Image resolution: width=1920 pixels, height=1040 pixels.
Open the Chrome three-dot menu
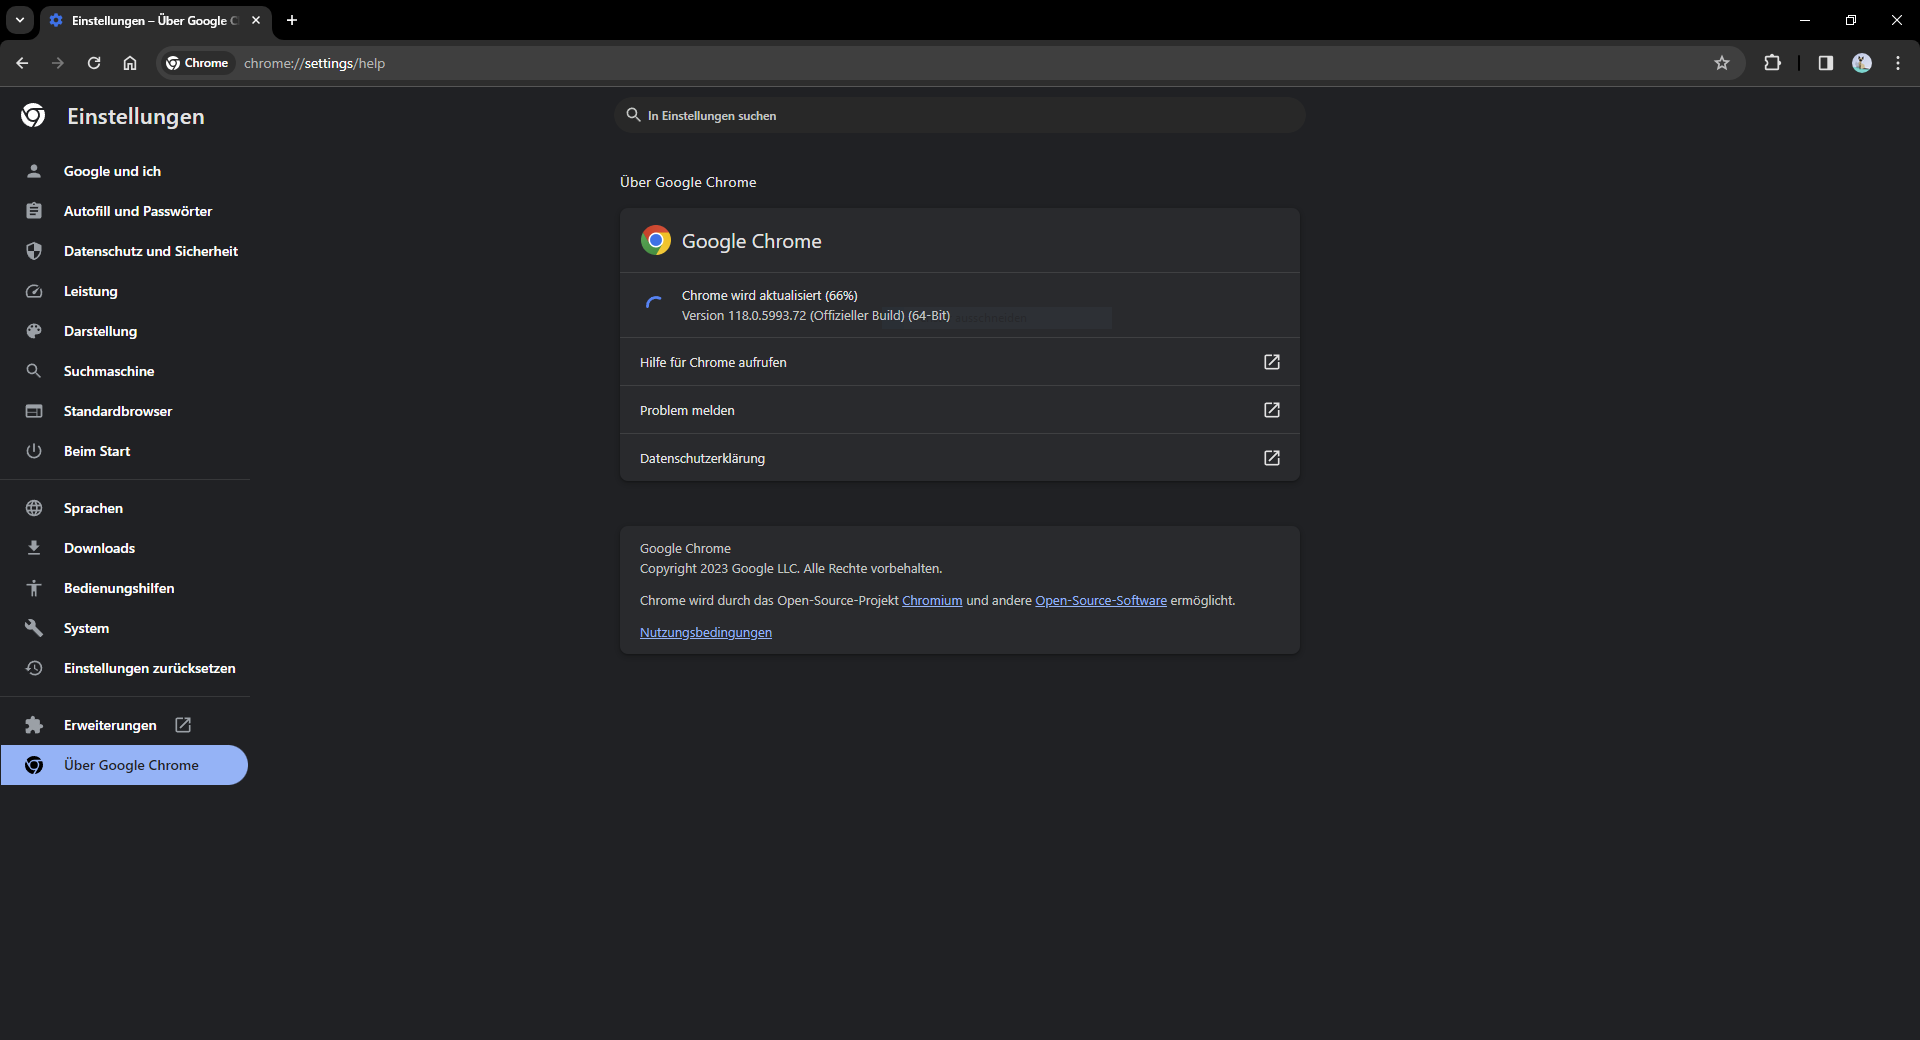point(1898,63)
